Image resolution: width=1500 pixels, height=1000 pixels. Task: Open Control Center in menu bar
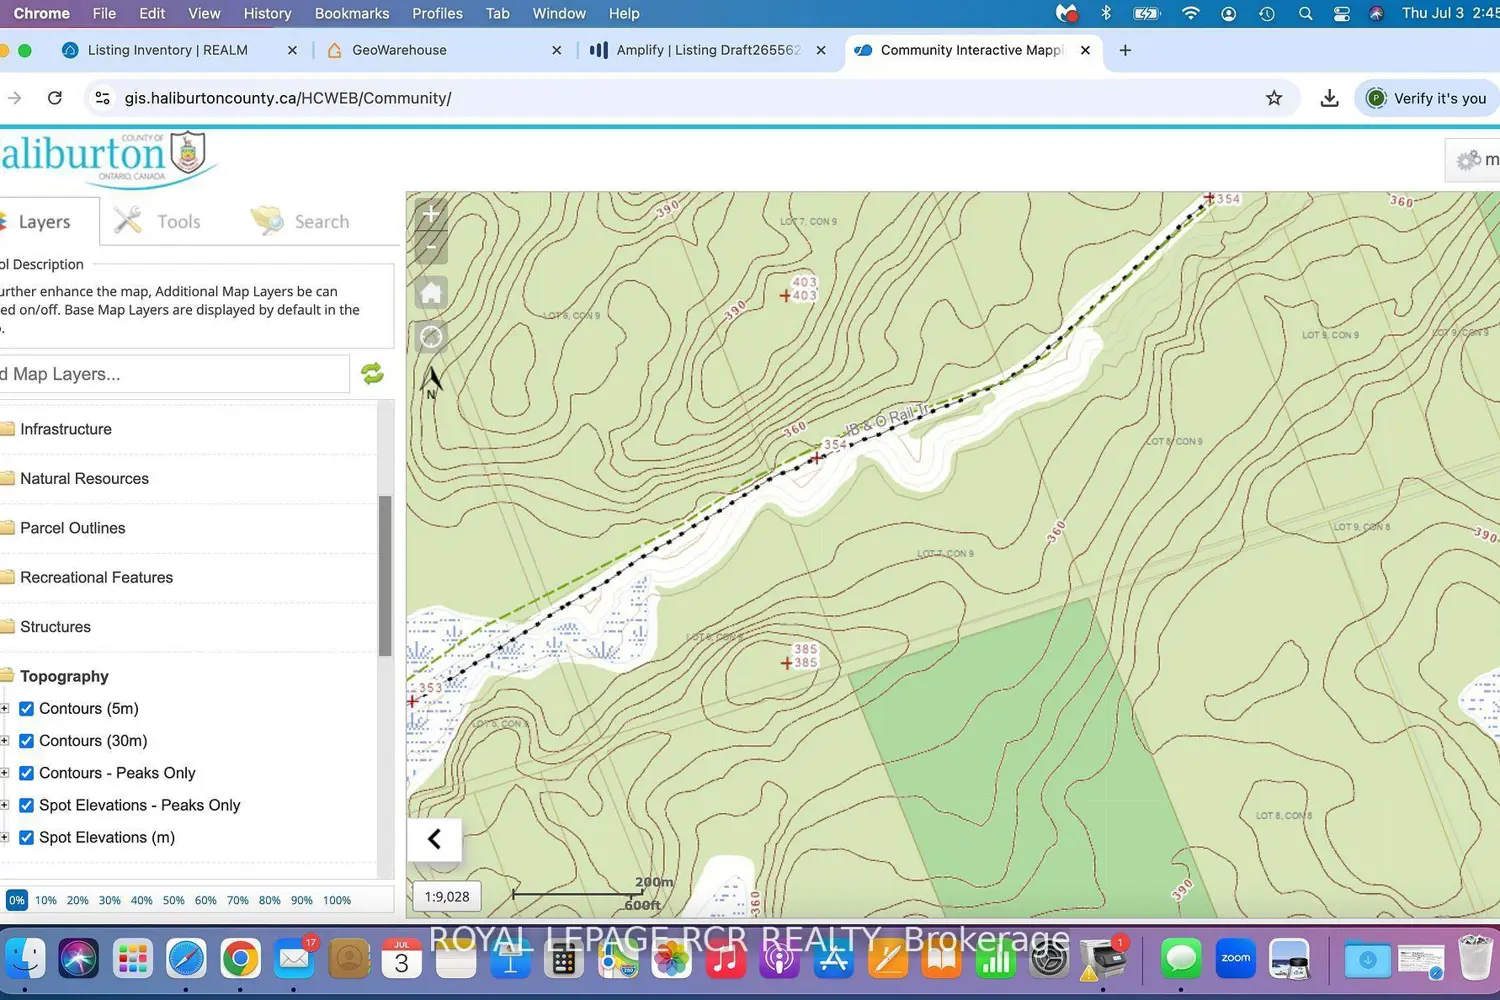(x=1342, y=14)
